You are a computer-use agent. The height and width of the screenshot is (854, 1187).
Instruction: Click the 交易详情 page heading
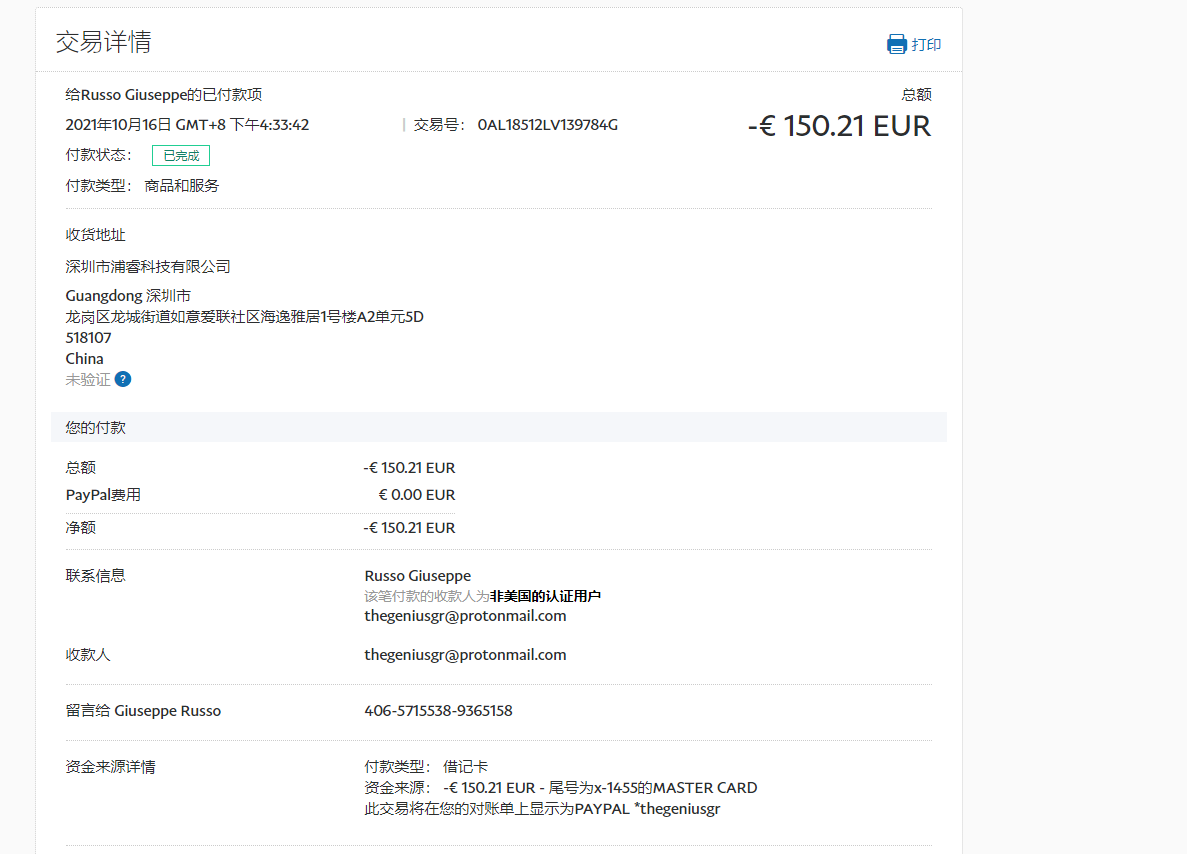pyautogui.click(x=104, y=42)
